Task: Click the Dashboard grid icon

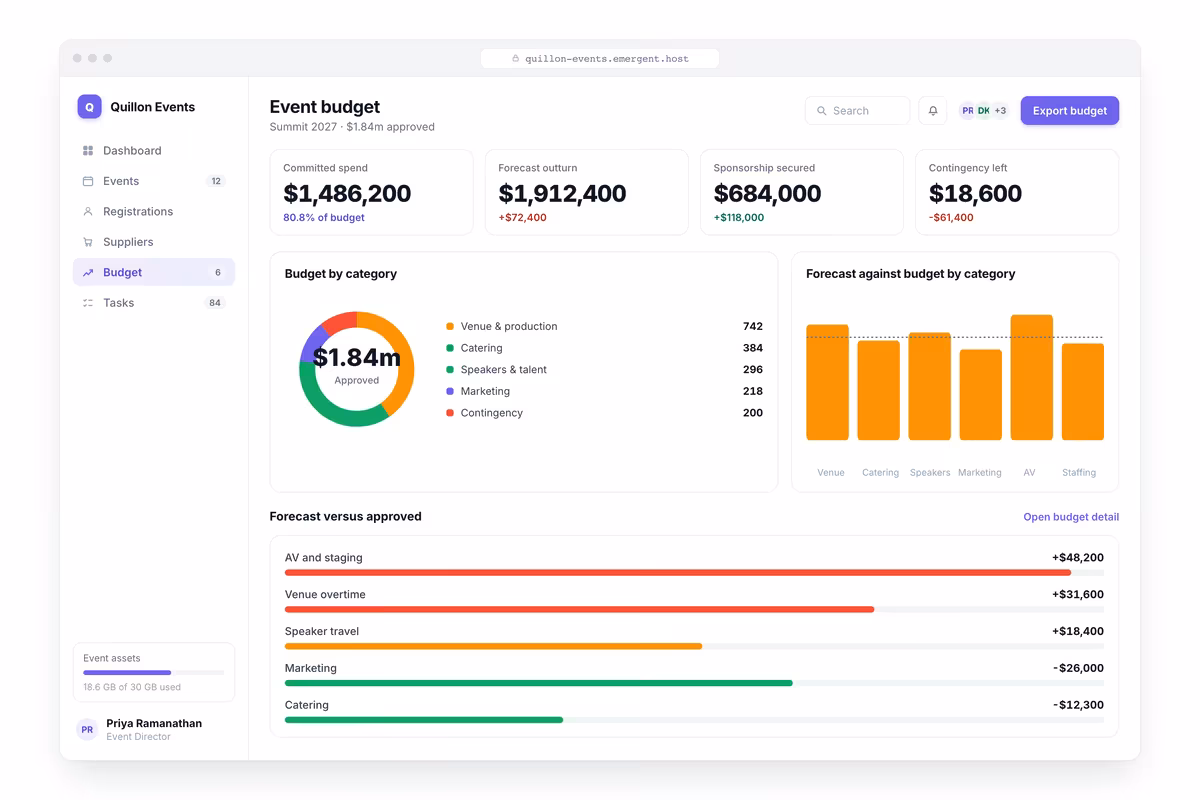Action: [88, 151]
